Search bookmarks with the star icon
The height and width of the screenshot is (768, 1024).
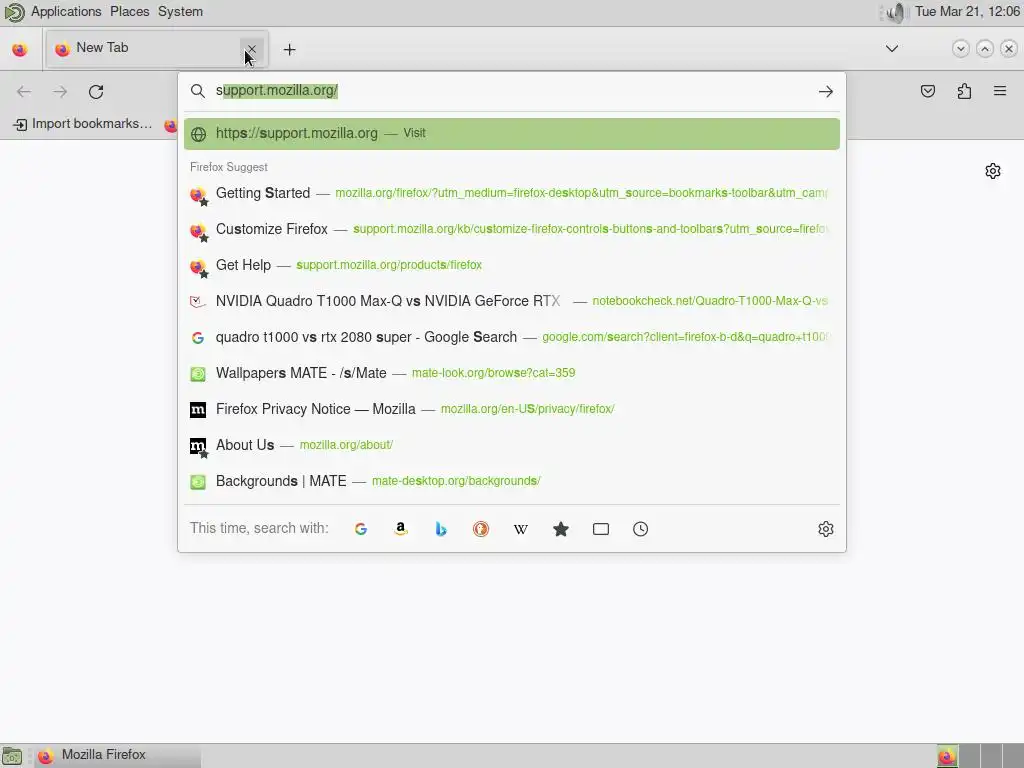561,529
